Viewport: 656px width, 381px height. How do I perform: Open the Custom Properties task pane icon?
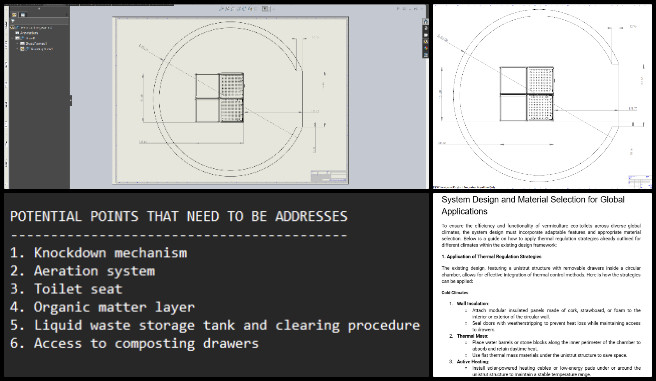425,55
